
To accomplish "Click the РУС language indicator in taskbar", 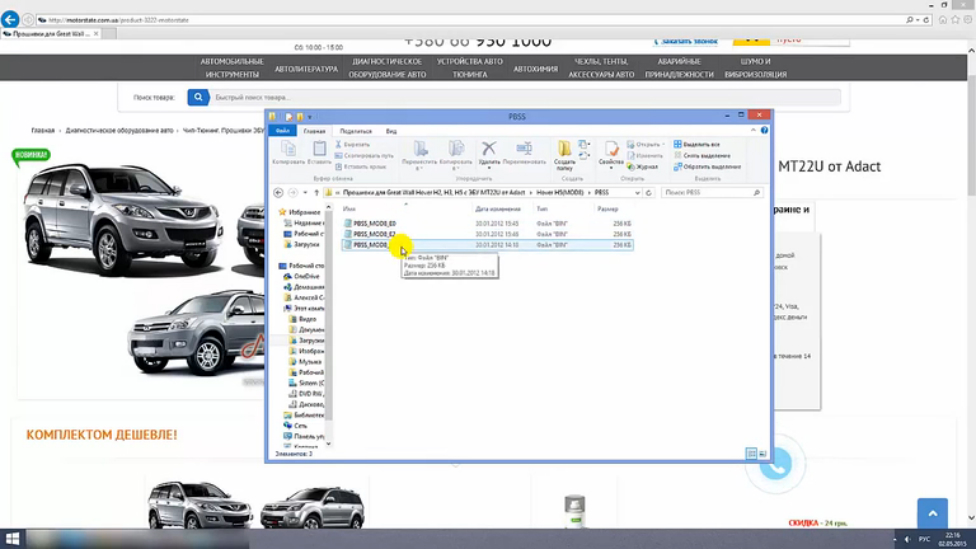I will coord(924,539).
